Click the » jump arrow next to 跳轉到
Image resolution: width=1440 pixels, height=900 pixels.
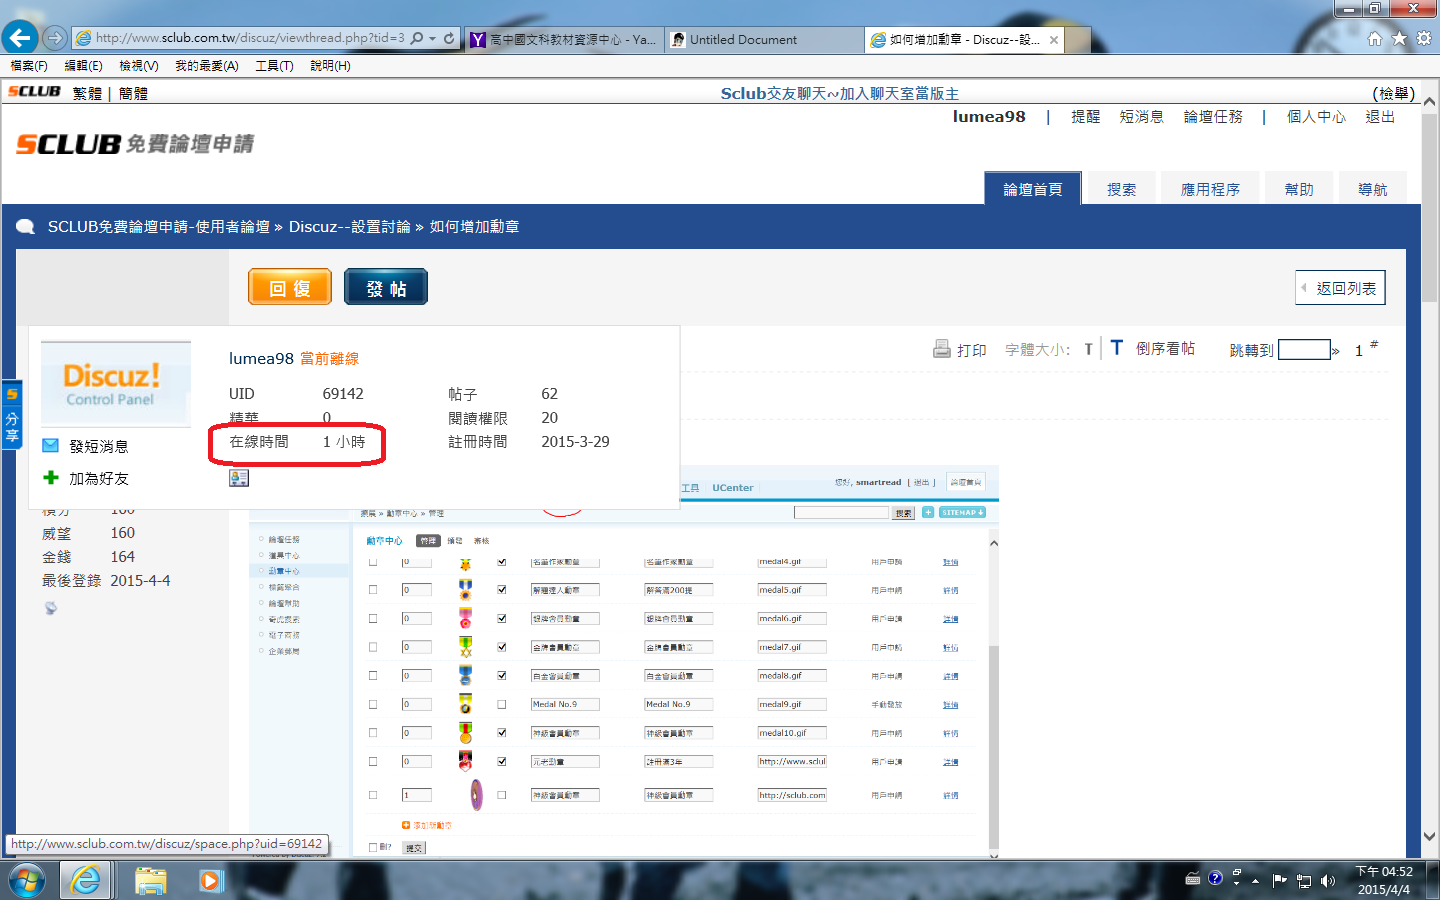coord(1335,350)
